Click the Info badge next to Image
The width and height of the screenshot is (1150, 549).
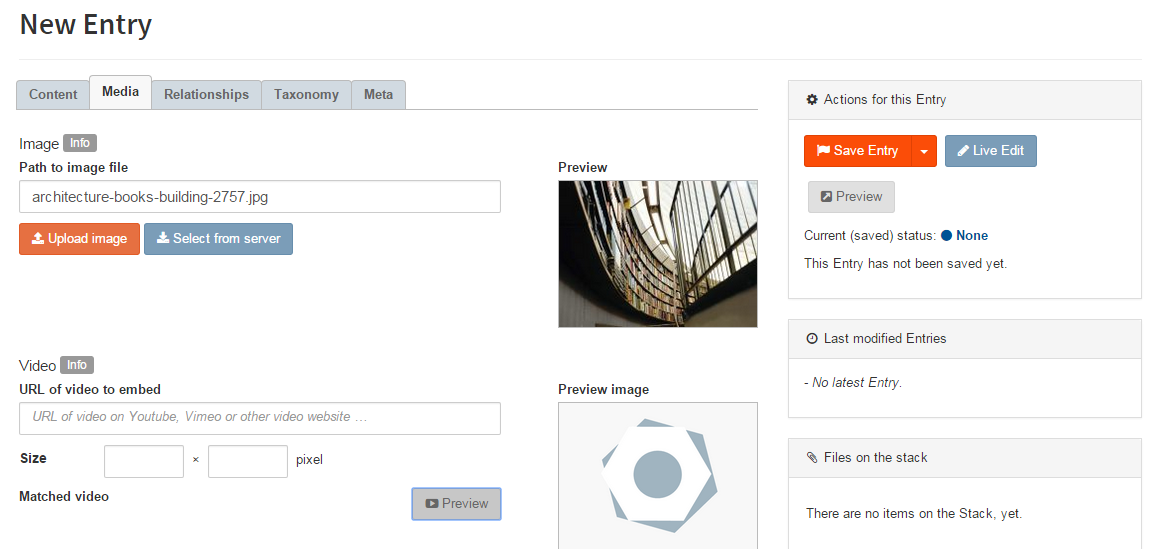pyautogui.click(x=80, y=143)
